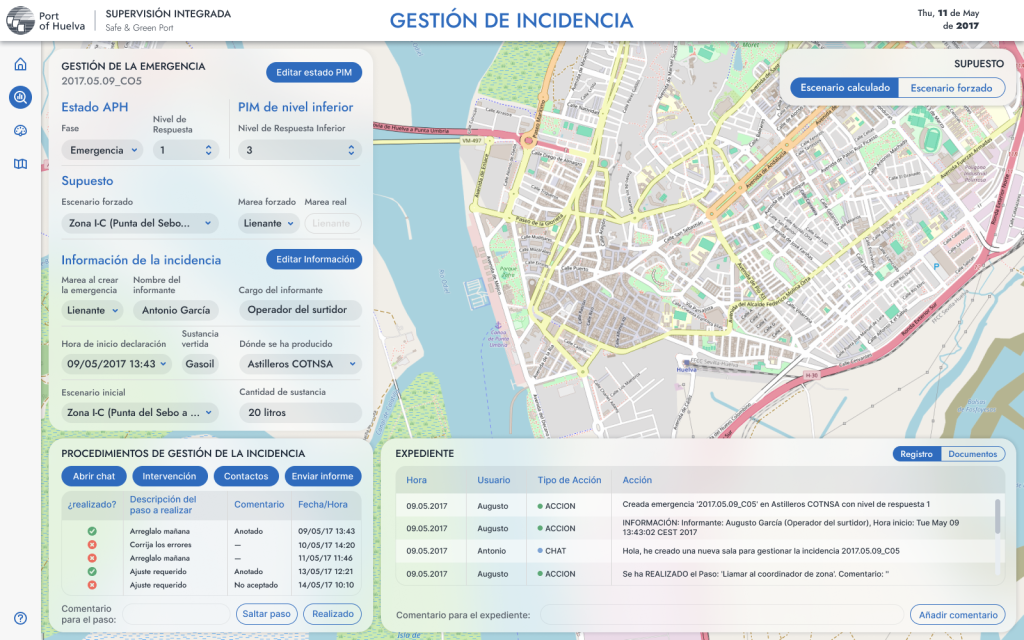Go to Home in the left sidebar

click(x=20, y=65)
